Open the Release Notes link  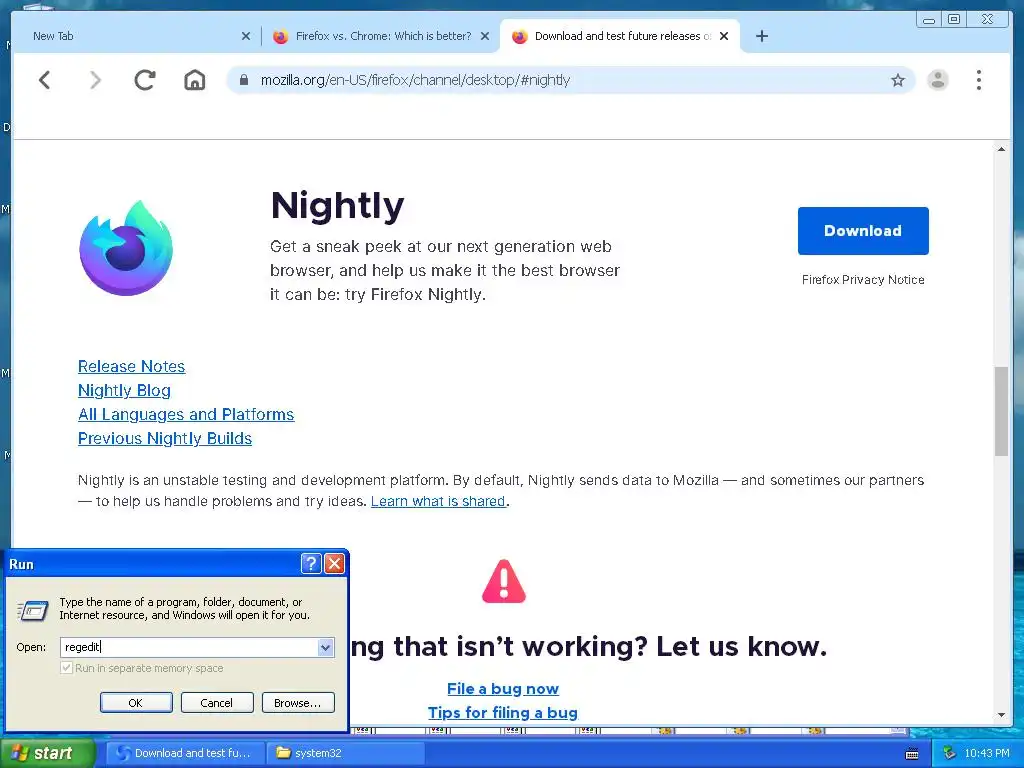click(x=131, y=366)
